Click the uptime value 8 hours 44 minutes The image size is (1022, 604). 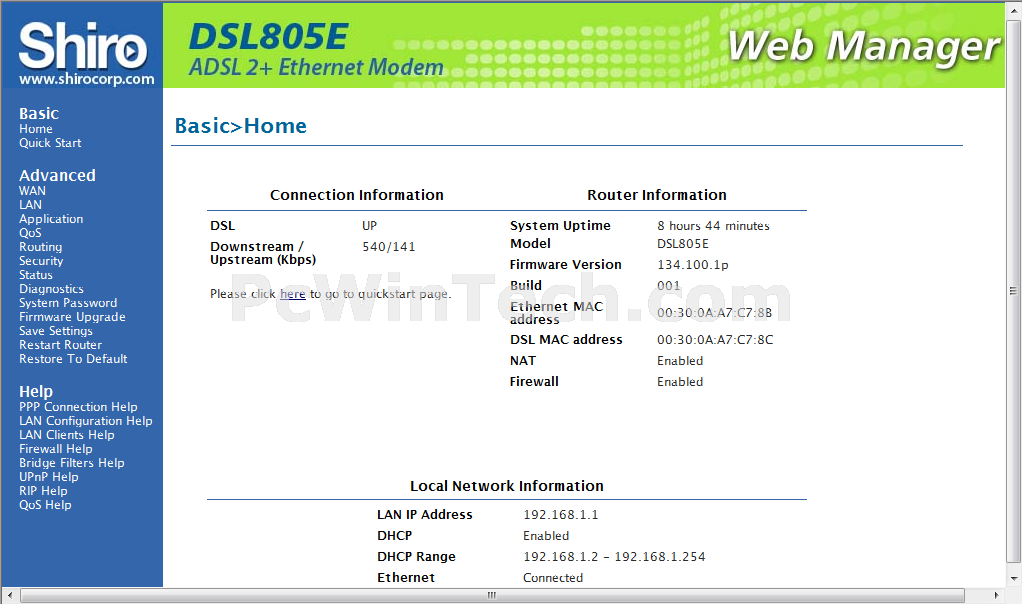[713, 225]
